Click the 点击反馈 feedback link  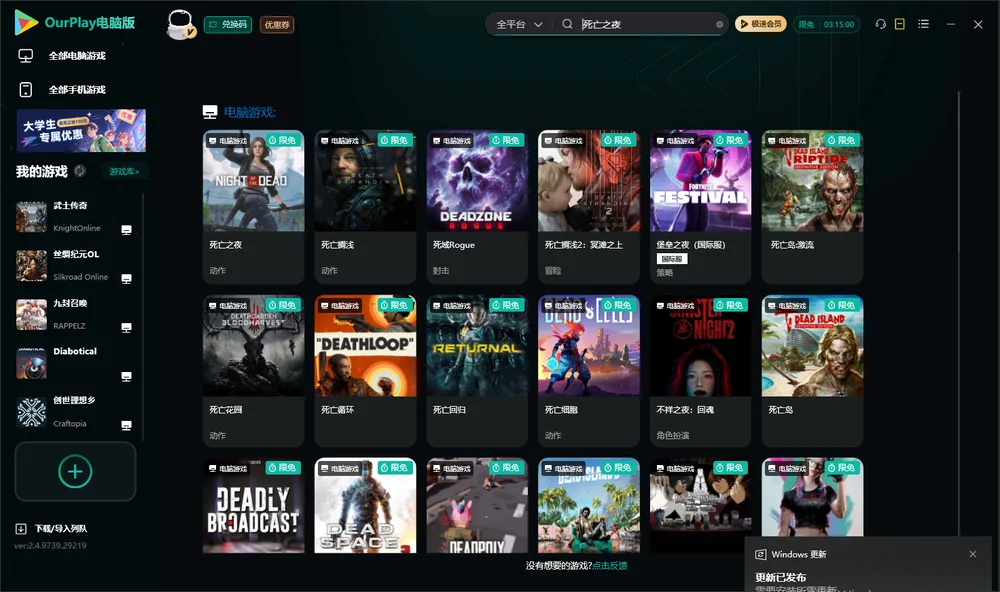point(610,565)
